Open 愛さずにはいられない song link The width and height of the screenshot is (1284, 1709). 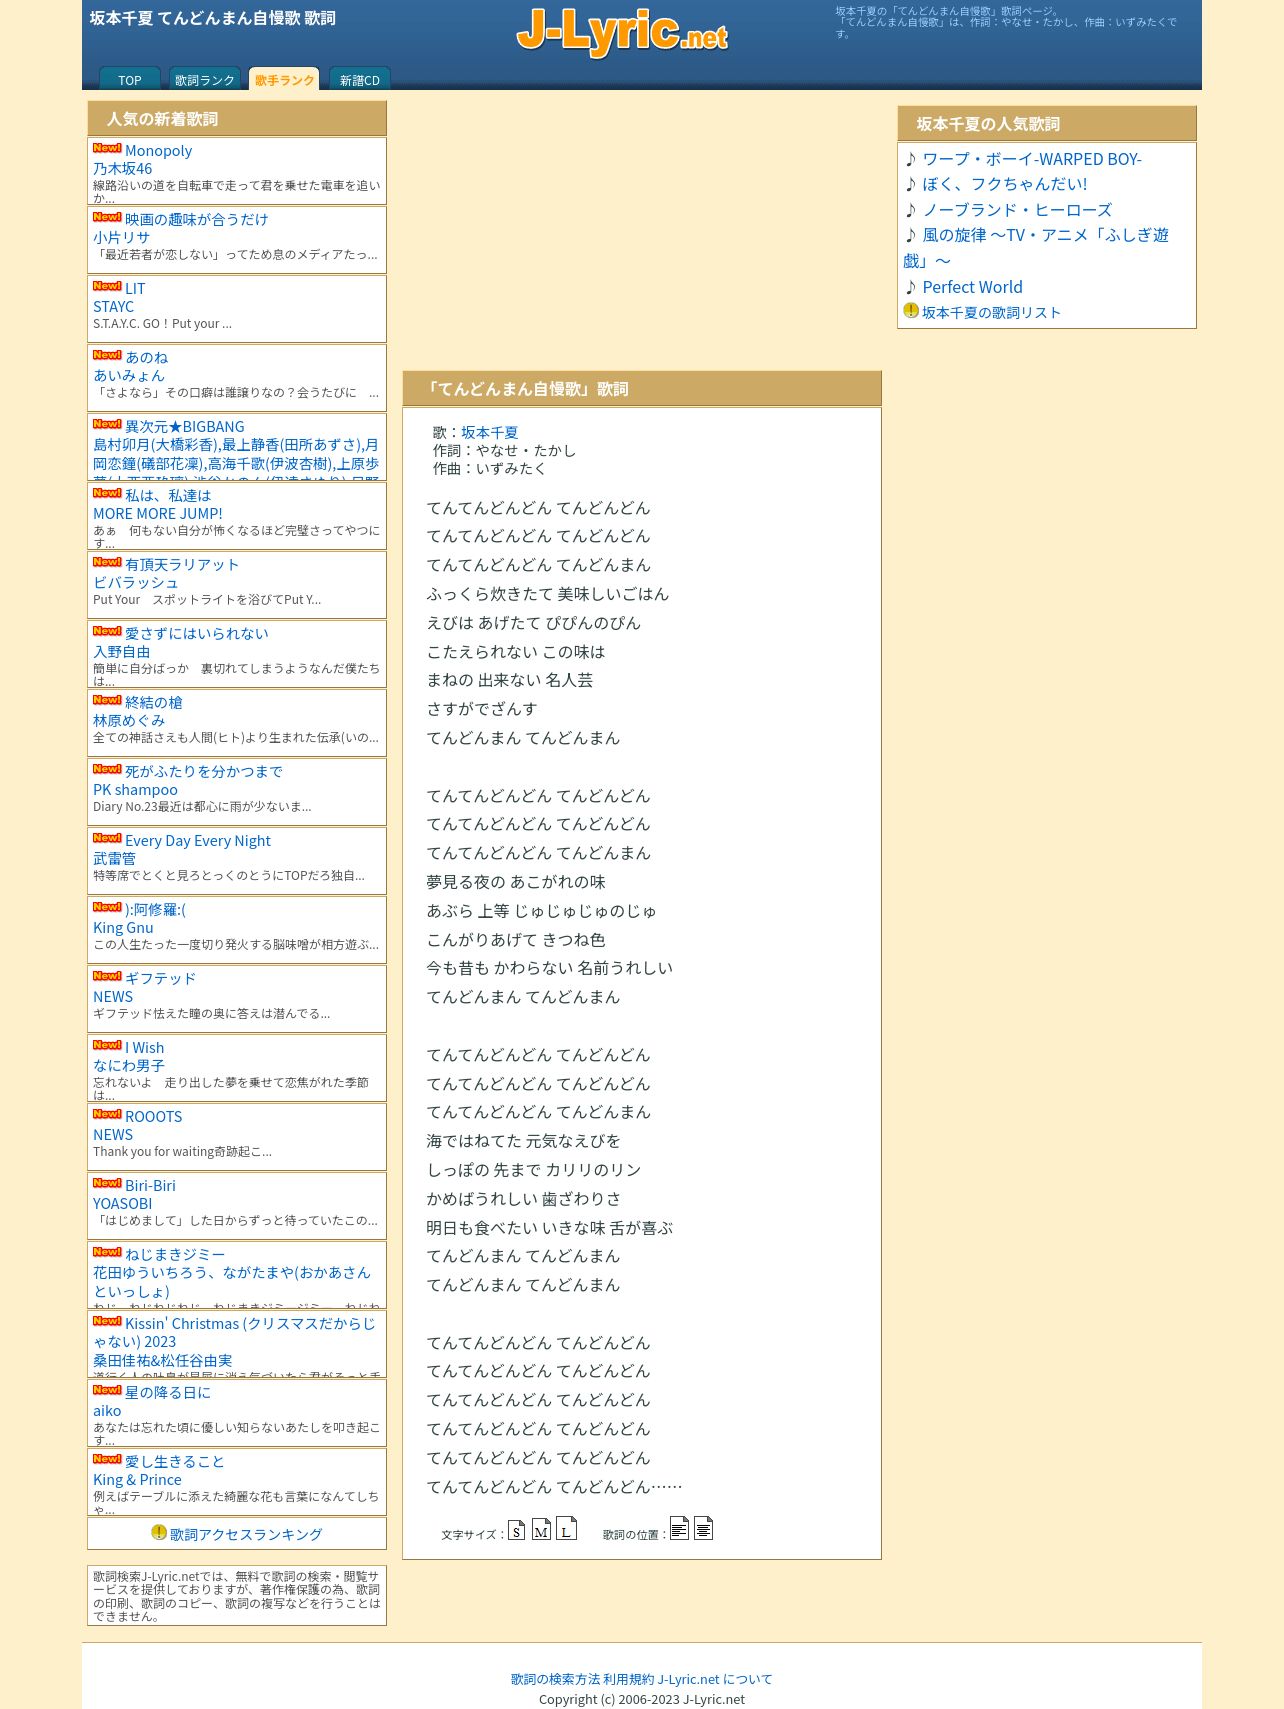(x=196, y=633)
